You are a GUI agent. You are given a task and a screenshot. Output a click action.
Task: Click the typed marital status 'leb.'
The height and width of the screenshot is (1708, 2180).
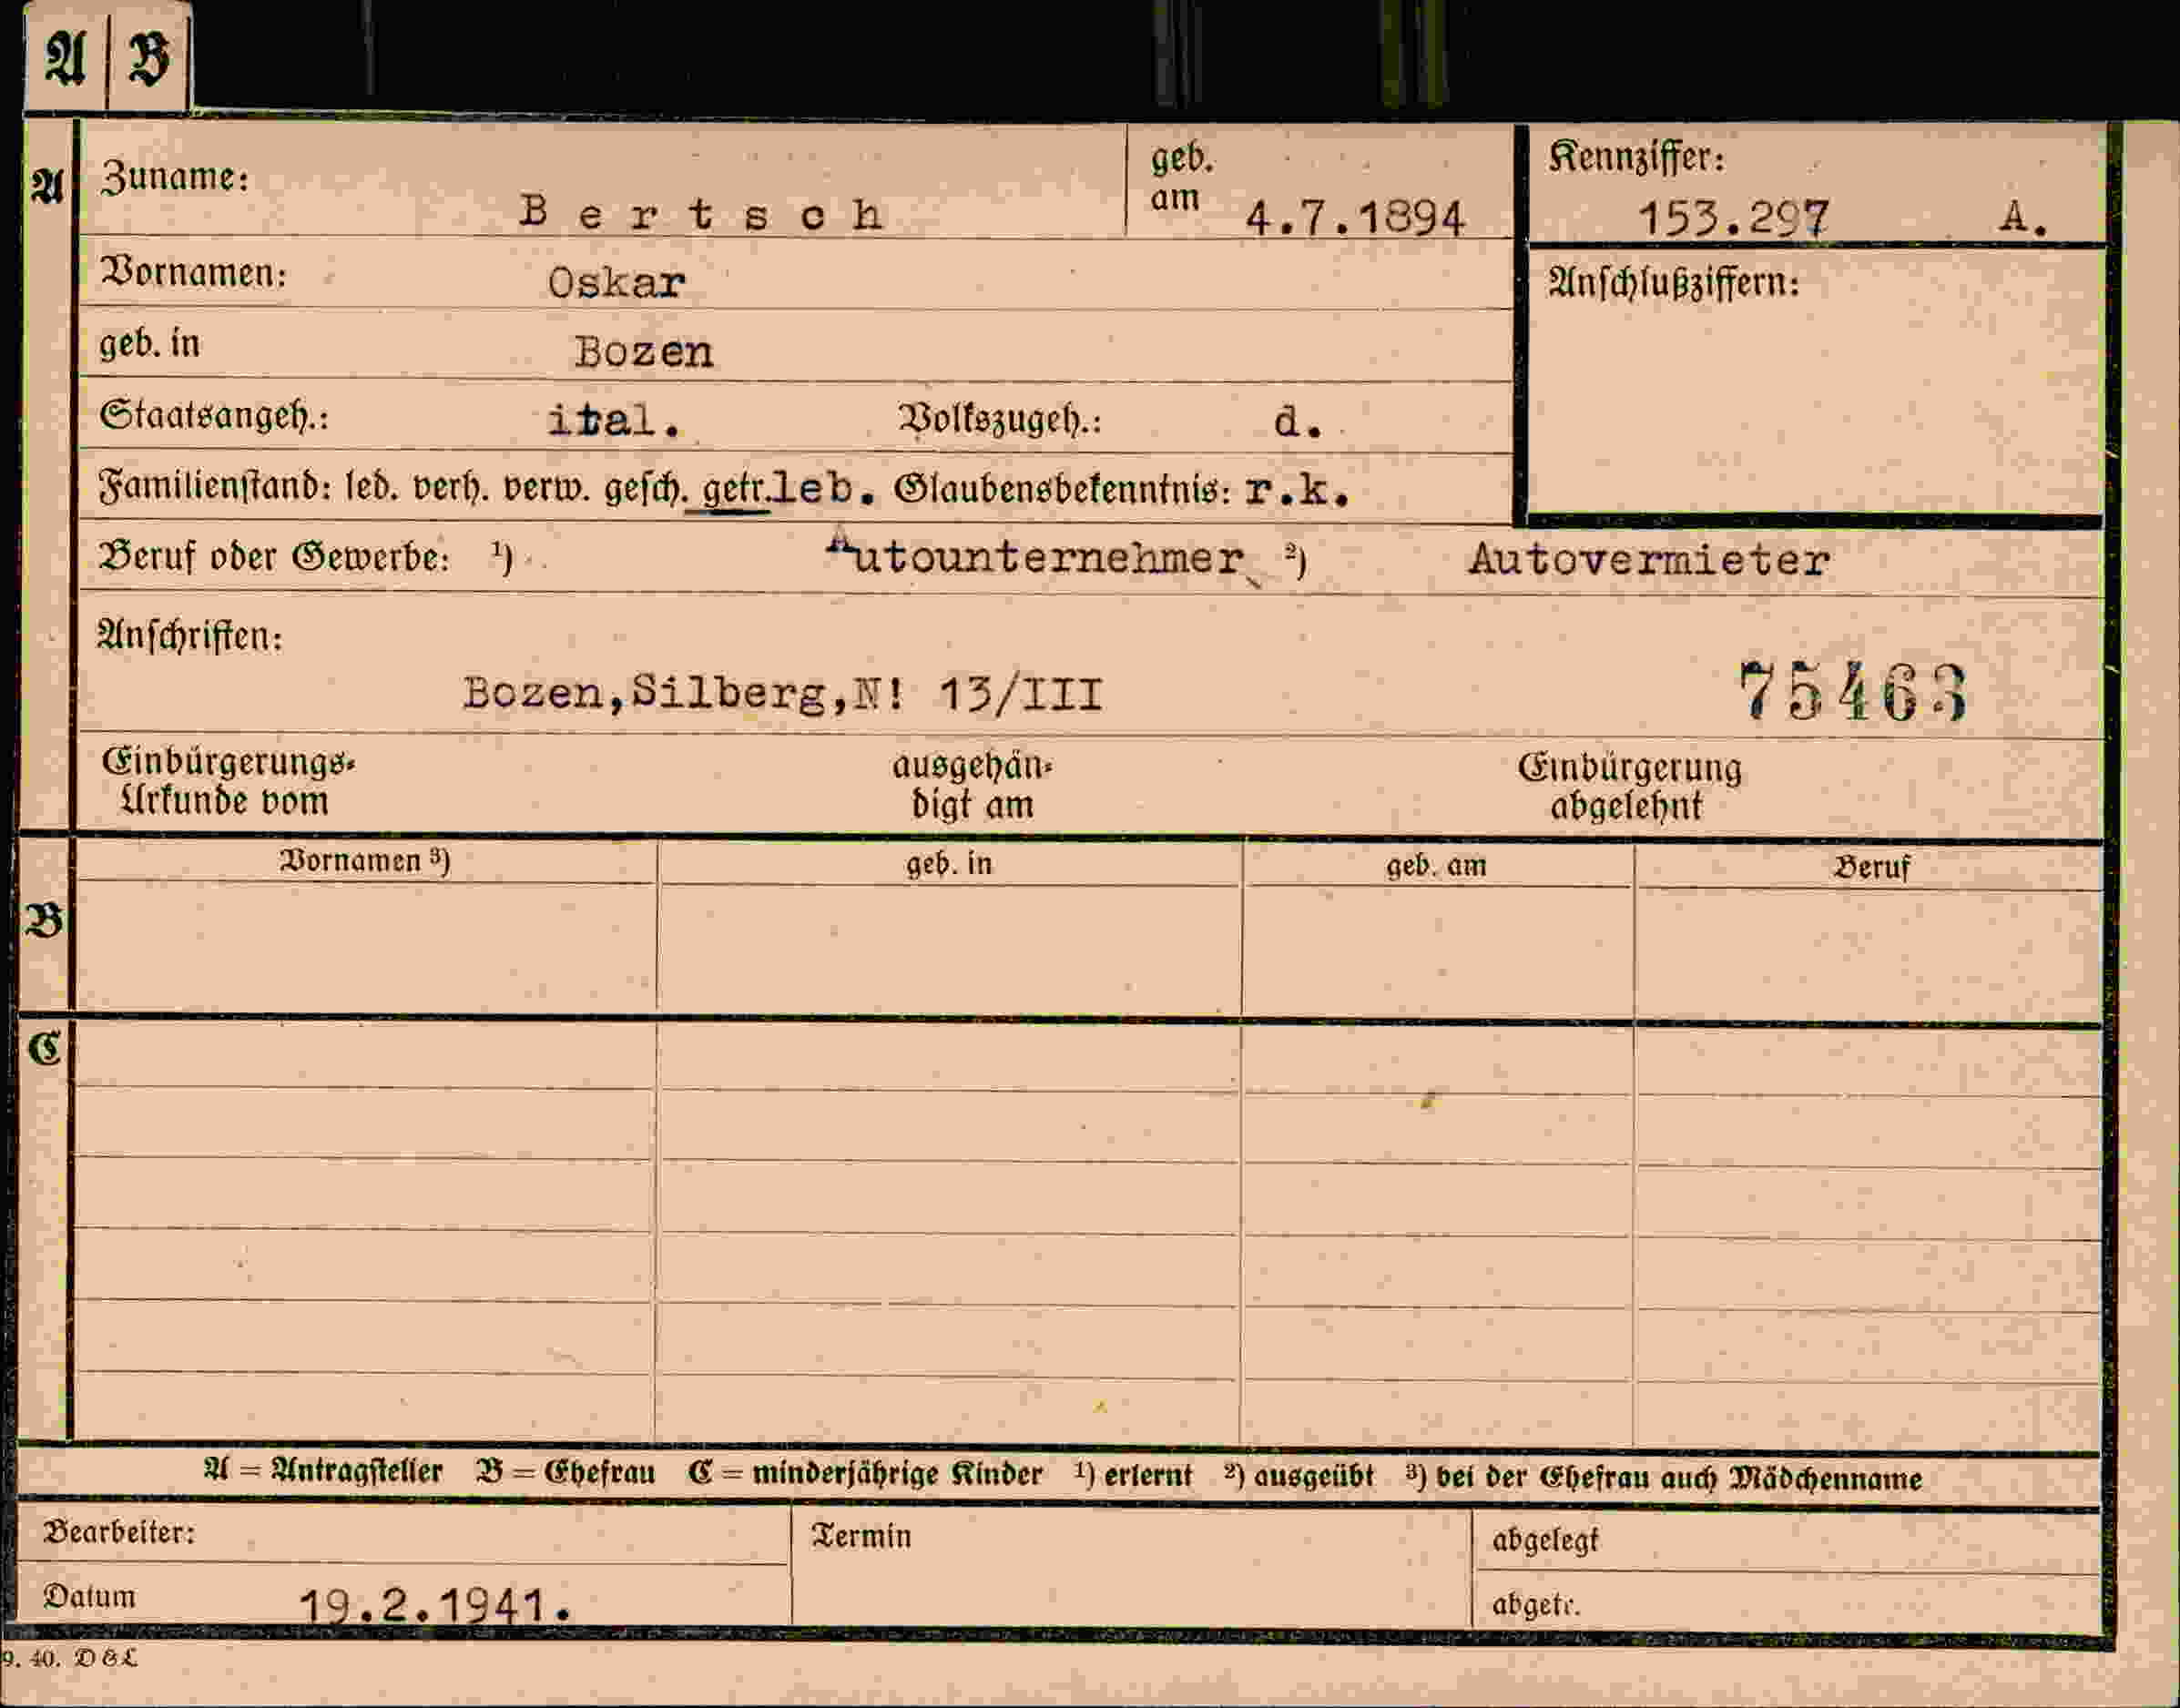(824, 489)
